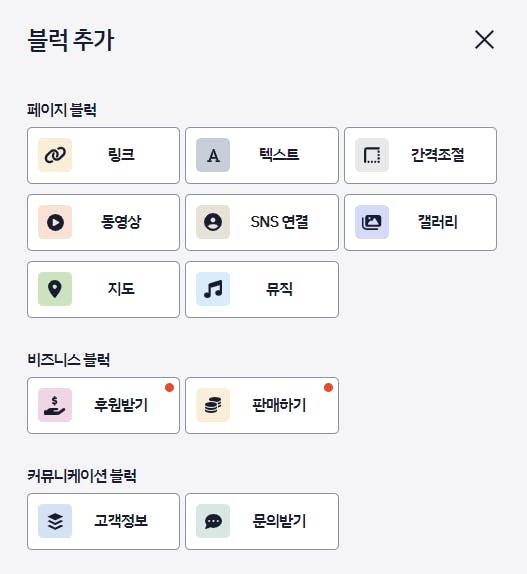This screenshot has height=574, width=527.
Task: Click the chain link icon
Action: (x=55, y=155)
